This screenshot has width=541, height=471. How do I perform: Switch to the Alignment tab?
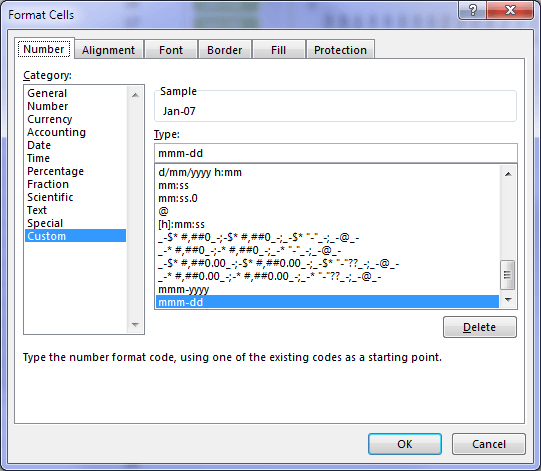[x=108, y=50]
